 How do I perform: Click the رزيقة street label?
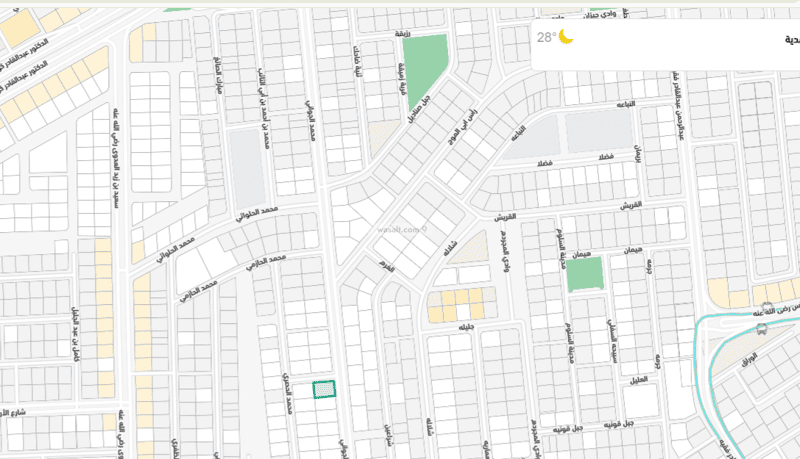[403, 34]
